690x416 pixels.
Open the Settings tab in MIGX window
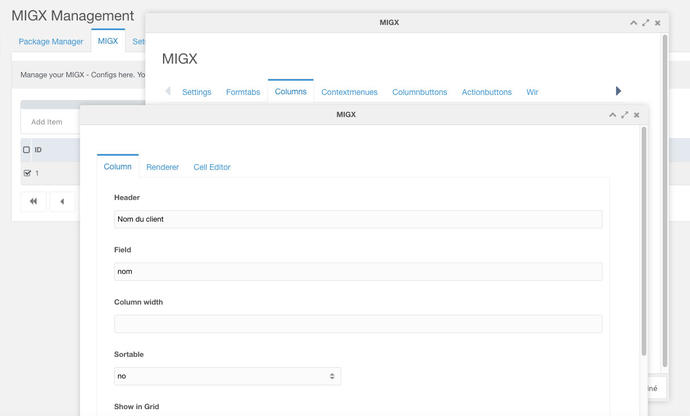(197, 92)
